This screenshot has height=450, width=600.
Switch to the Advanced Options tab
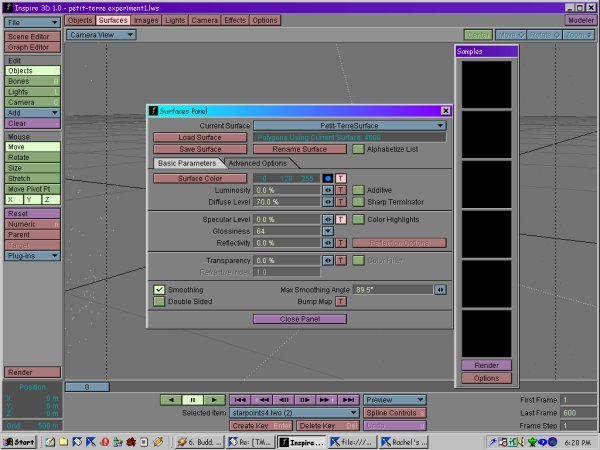[x=257, y=163]
